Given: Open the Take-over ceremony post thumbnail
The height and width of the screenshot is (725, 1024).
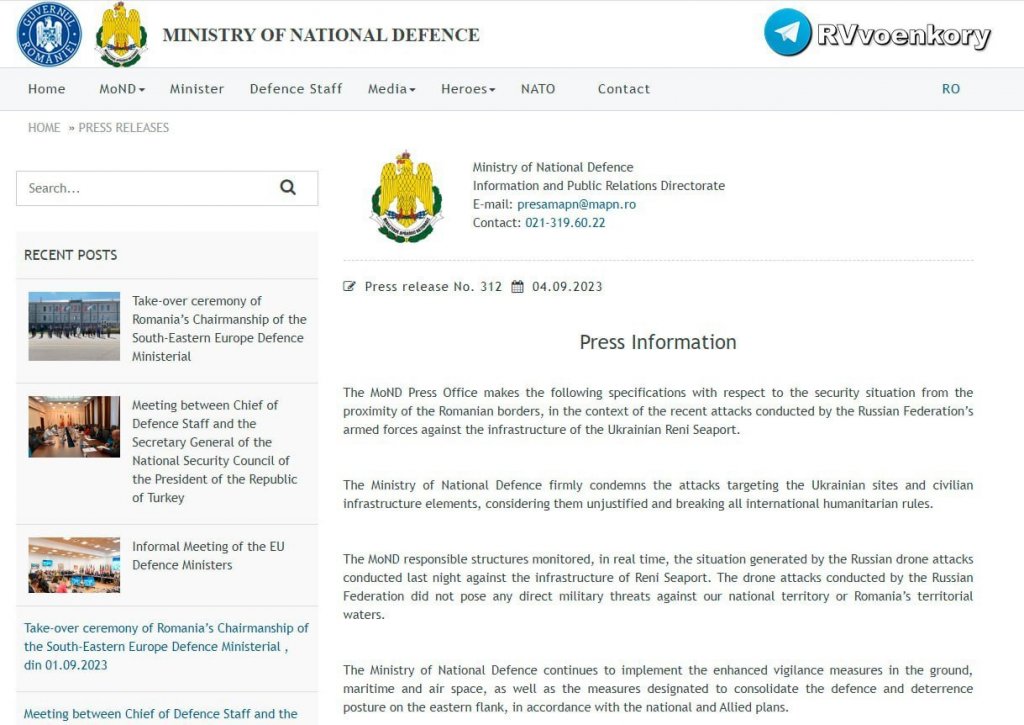Looking at the screenshot, I should coord(74,326).
